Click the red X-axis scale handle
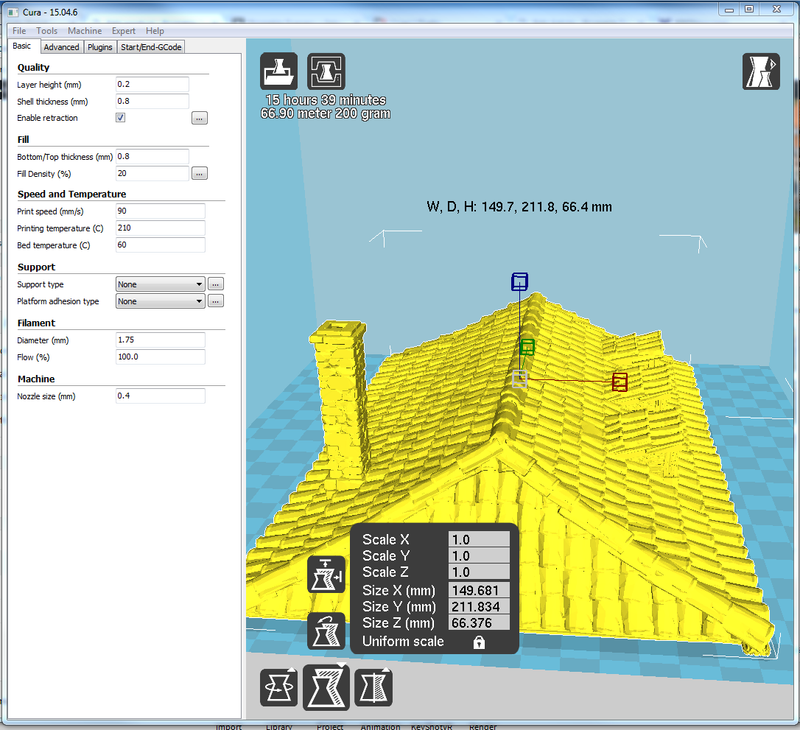The width and height of the screenshot is (800, 730). [x=619, y=382]
